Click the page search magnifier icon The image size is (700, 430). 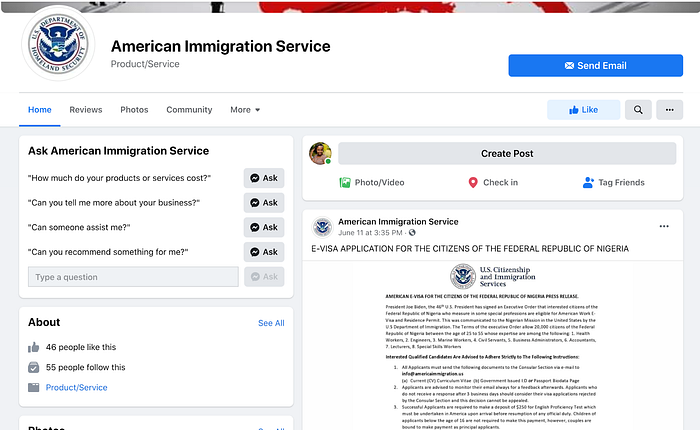638,110
